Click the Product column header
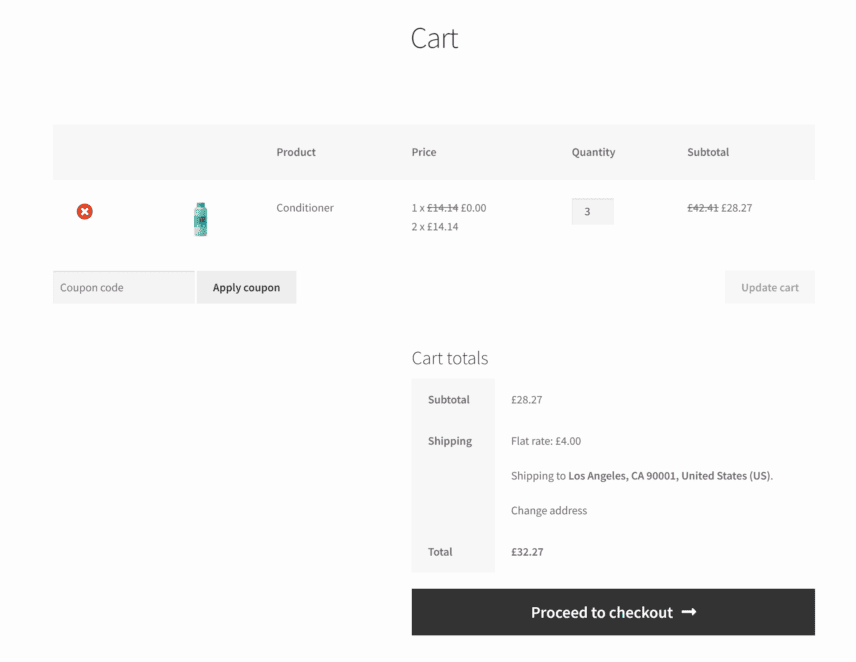 (x=296, y=152)
